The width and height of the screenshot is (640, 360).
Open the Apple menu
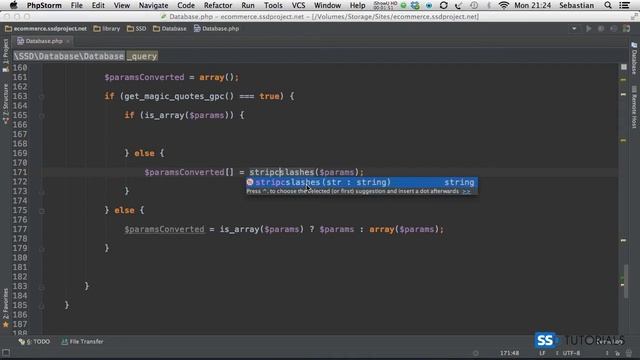[x=13, y=5]
